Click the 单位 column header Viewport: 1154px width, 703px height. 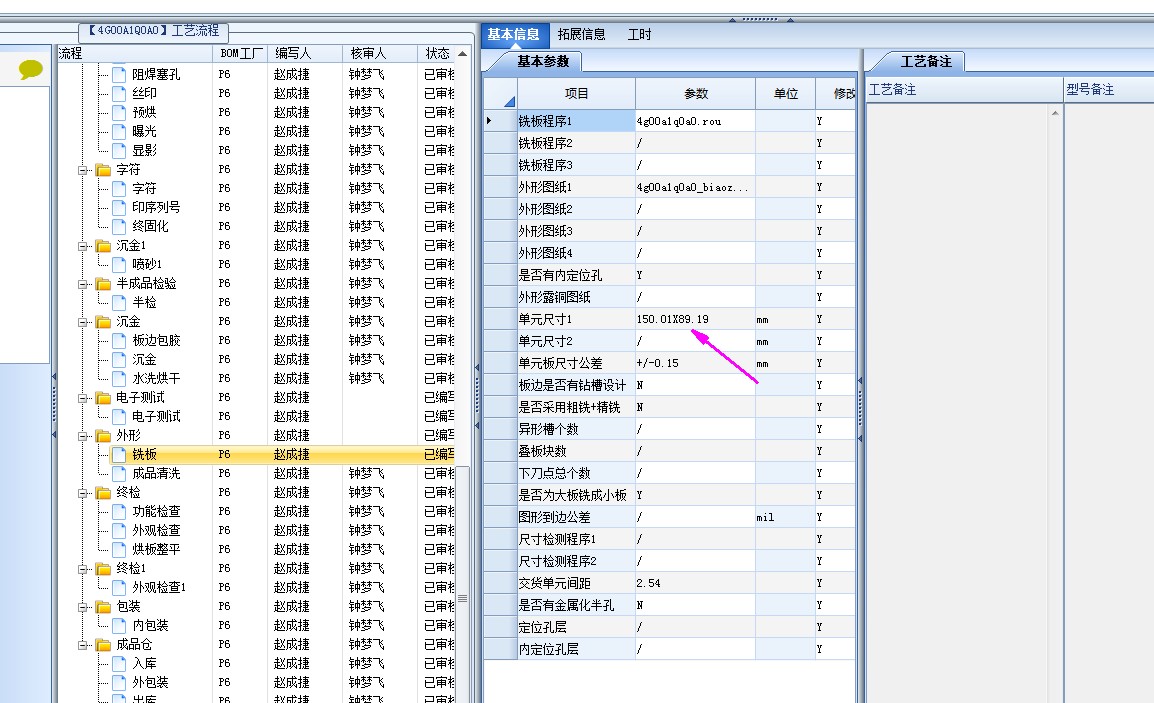pos(786,93)
